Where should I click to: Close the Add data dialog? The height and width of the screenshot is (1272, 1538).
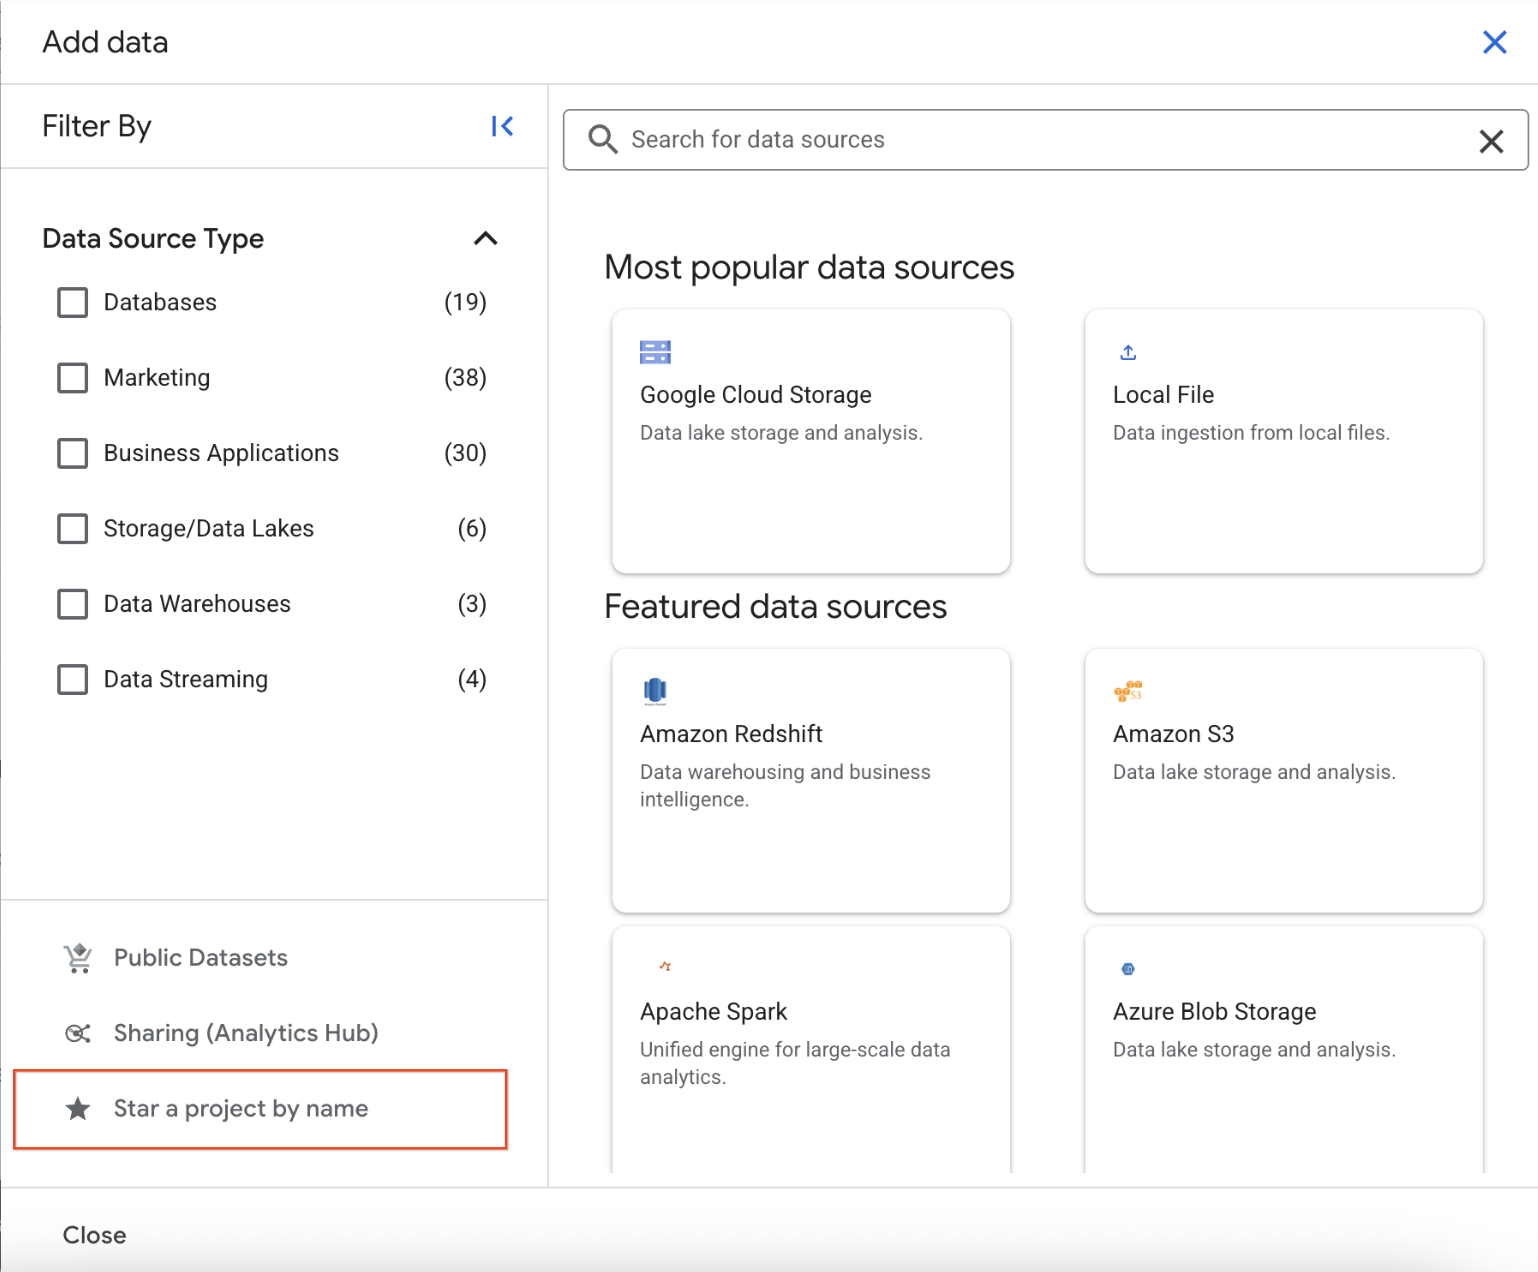tap(1494, 42)
